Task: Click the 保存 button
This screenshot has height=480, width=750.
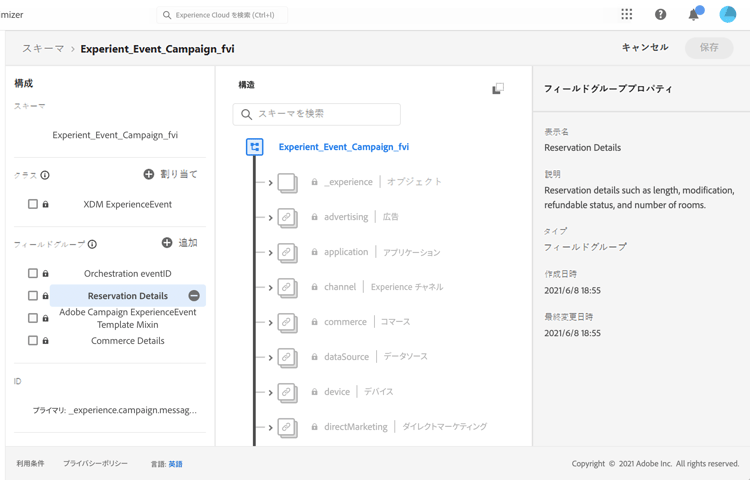Action: 709,47
